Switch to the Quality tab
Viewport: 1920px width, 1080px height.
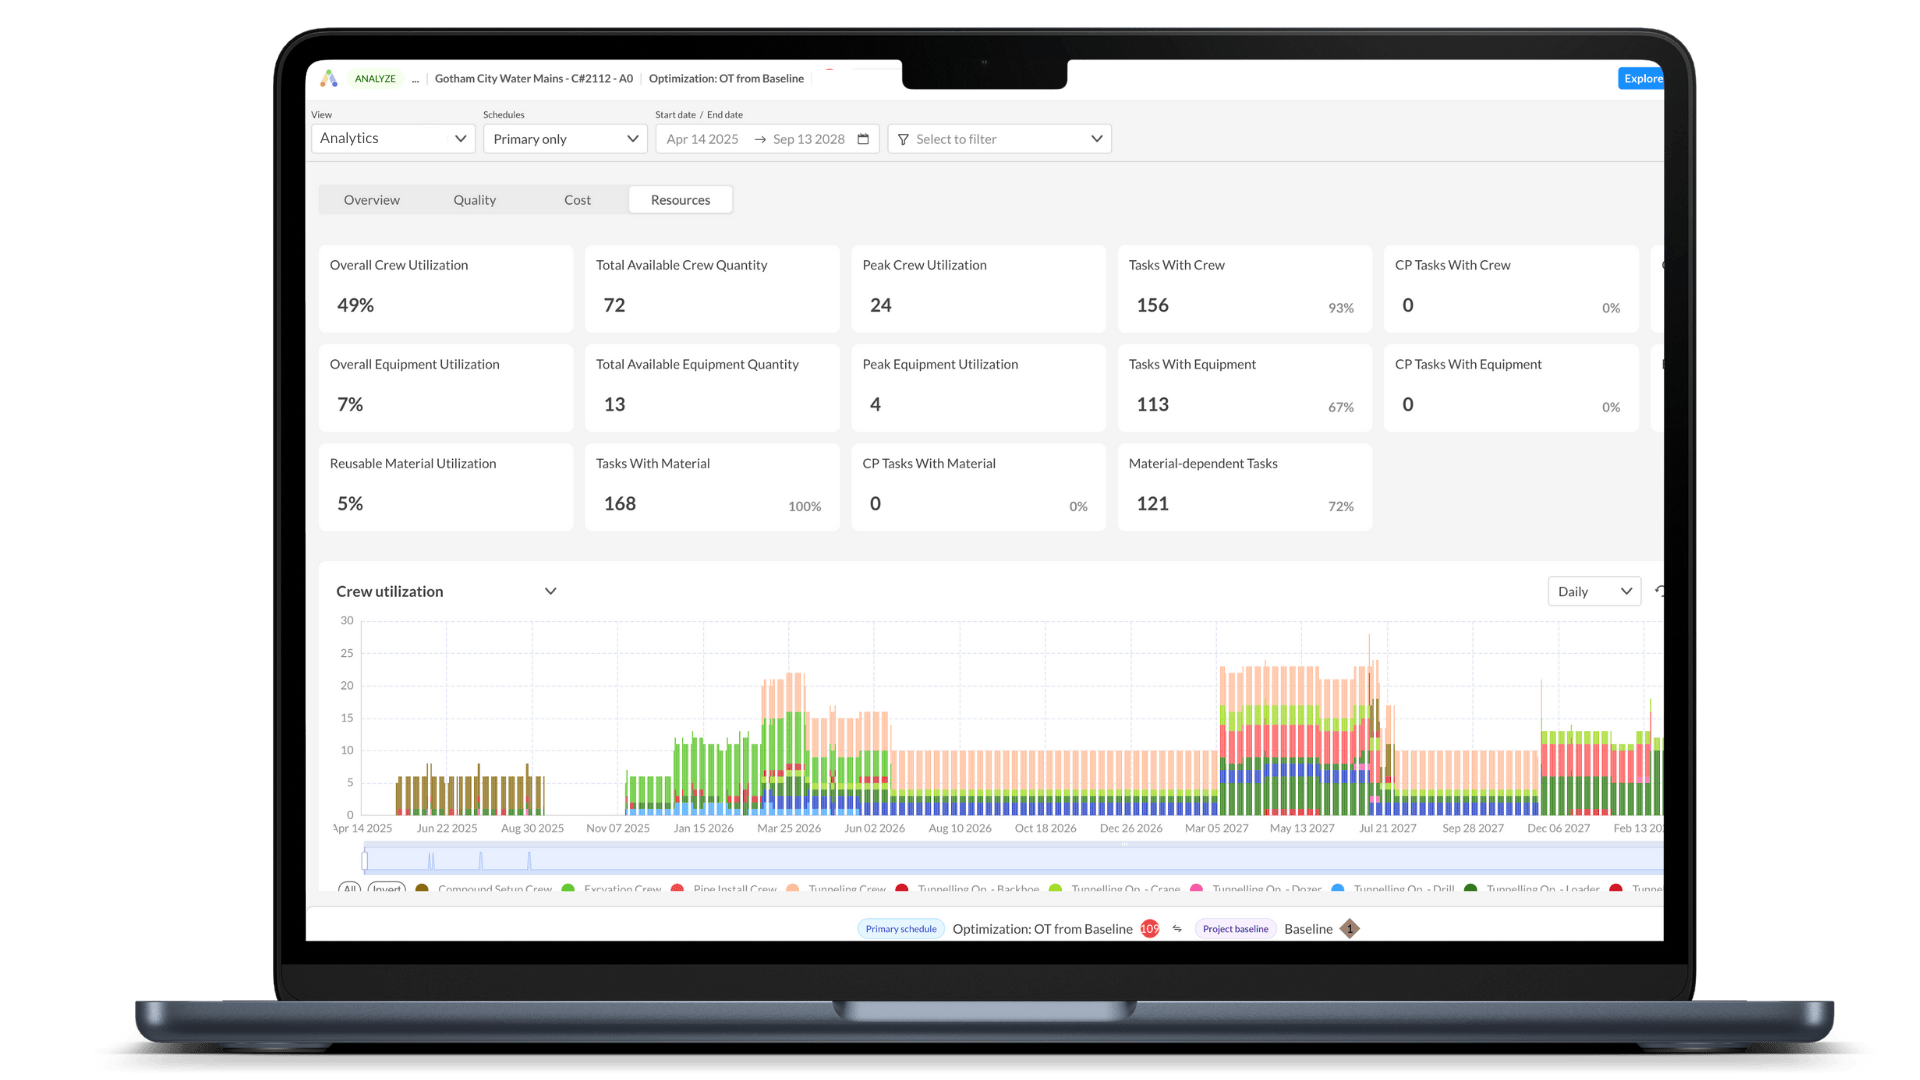click(474, 199)
